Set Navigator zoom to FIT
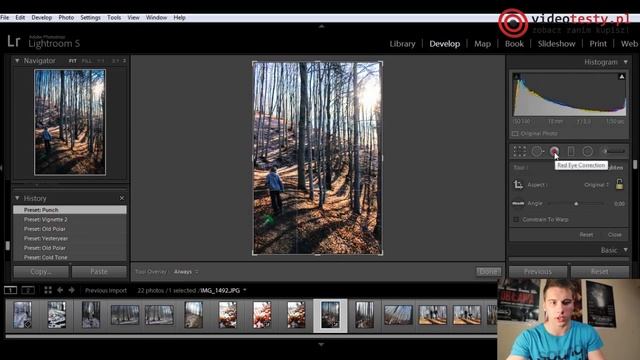Screen dimensions: 640x360 click(73, 61)
